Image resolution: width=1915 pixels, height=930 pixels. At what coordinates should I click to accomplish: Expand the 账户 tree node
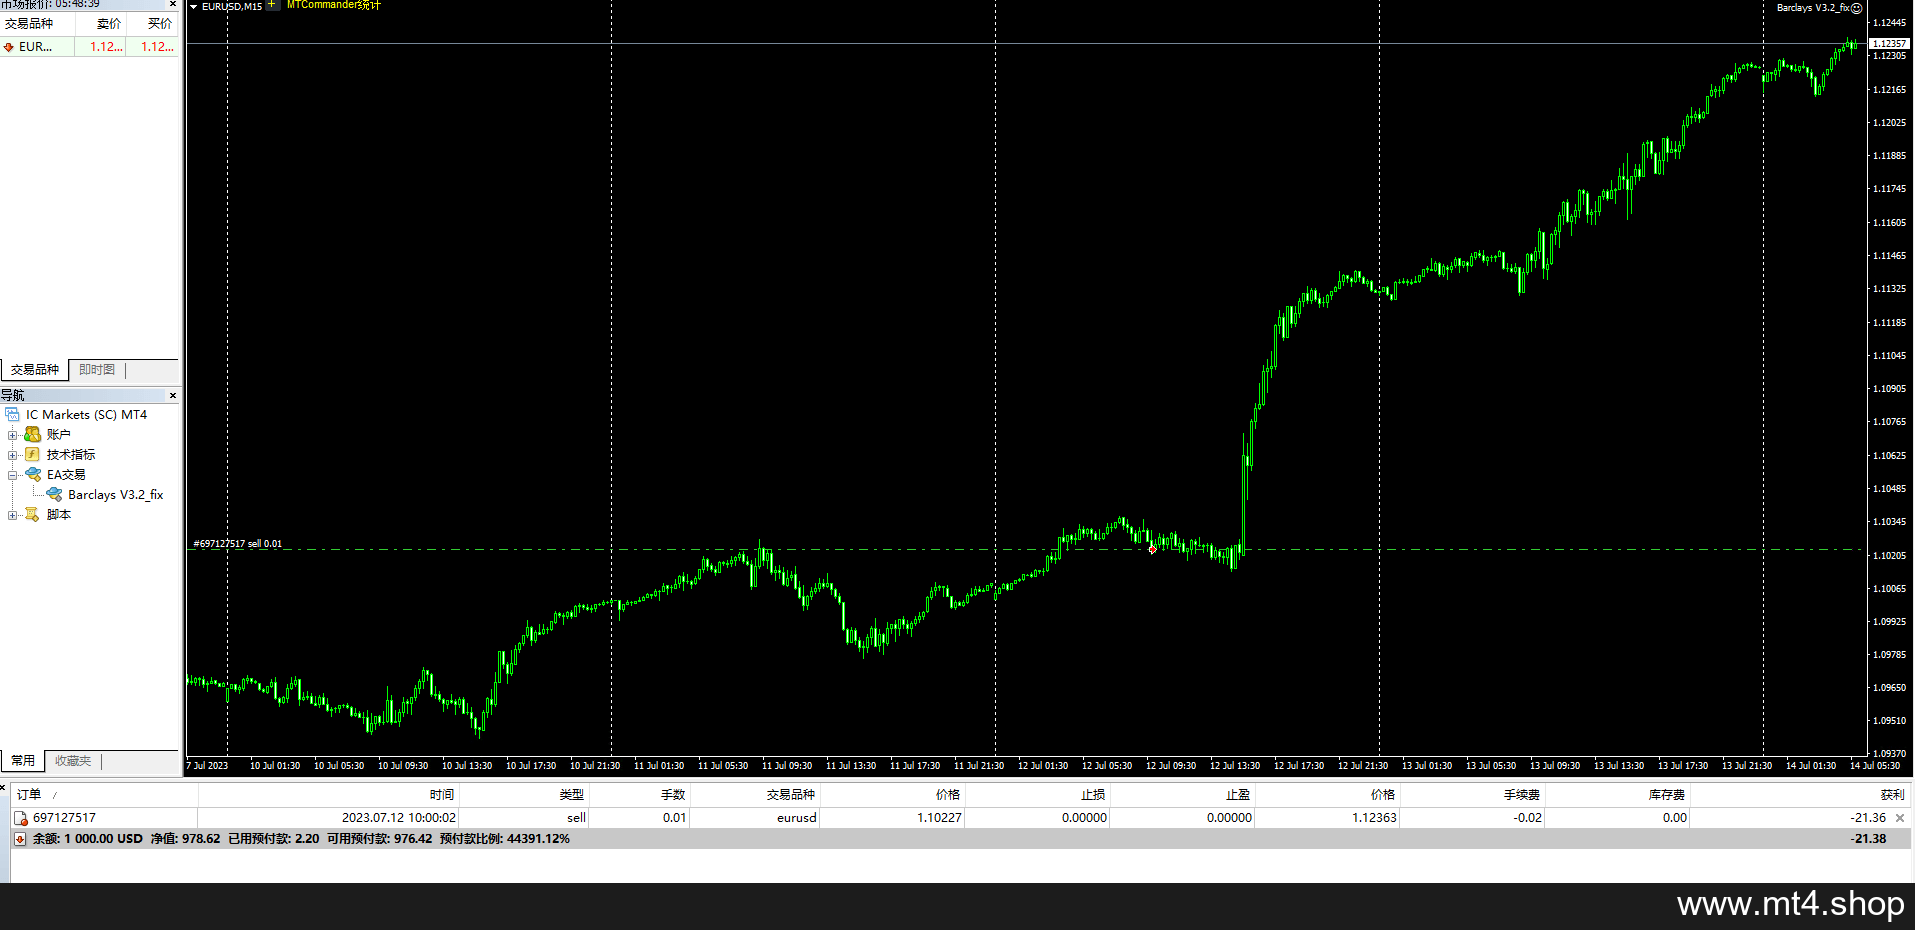point(12,434)
